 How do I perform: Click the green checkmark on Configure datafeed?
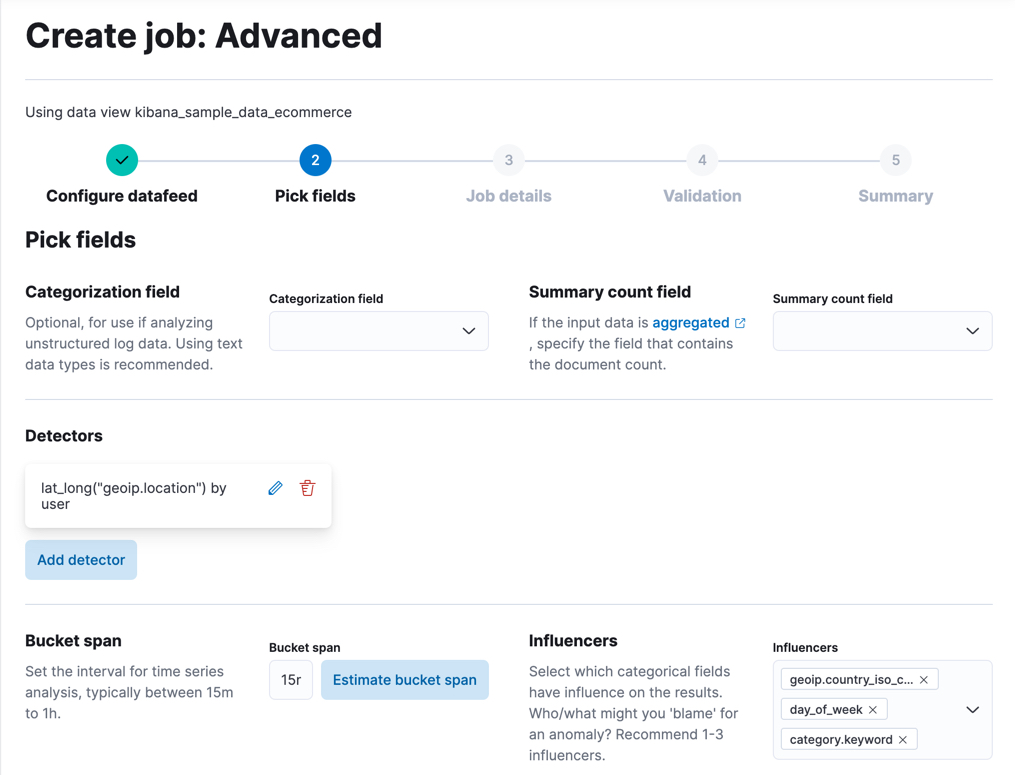pos(121,160)
